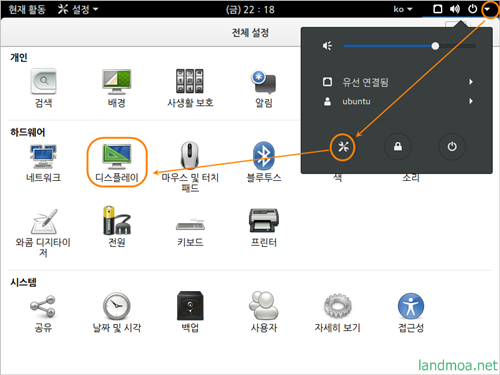This screenshot has height=375, width=500.
Task: Click the speaker icon in system menu popup
Action: click(x=327, y=46)
